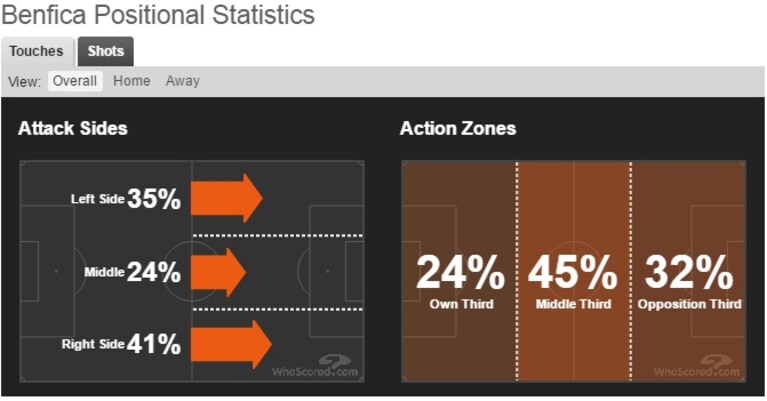
Task: Select the Overall view option
Action: 75,81
